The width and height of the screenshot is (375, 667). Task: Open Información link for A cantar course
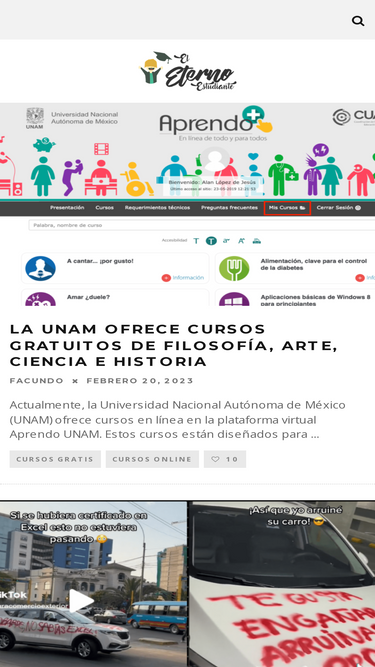pyautogui.click(x=183, y=278)
